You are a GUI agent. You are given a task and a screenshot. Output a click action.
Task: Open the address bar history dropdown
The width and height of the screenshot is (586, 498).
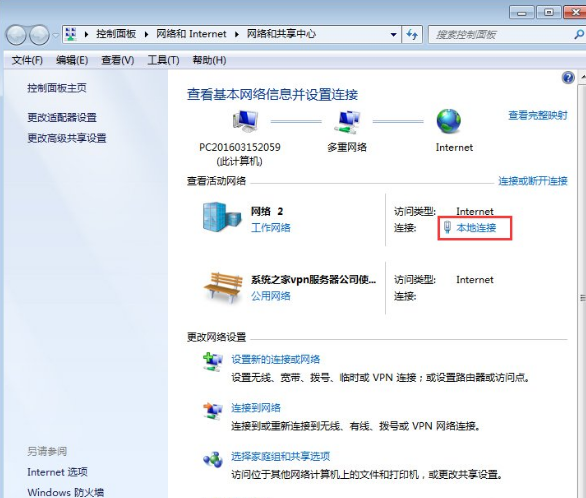394,34
